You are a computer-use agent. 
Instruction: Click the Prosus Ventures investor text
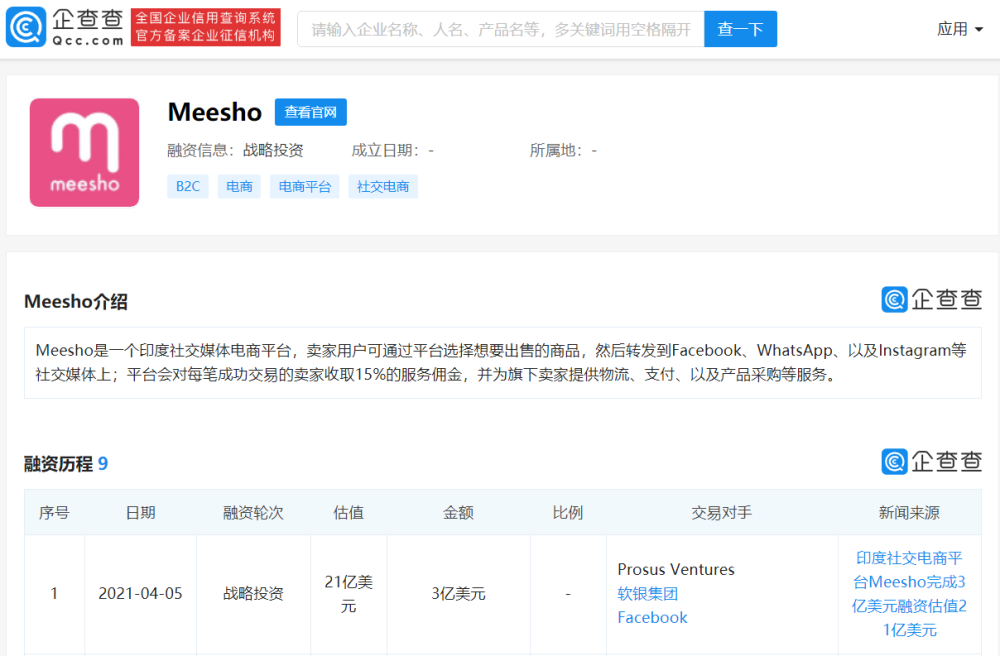(x=676, y=569)
